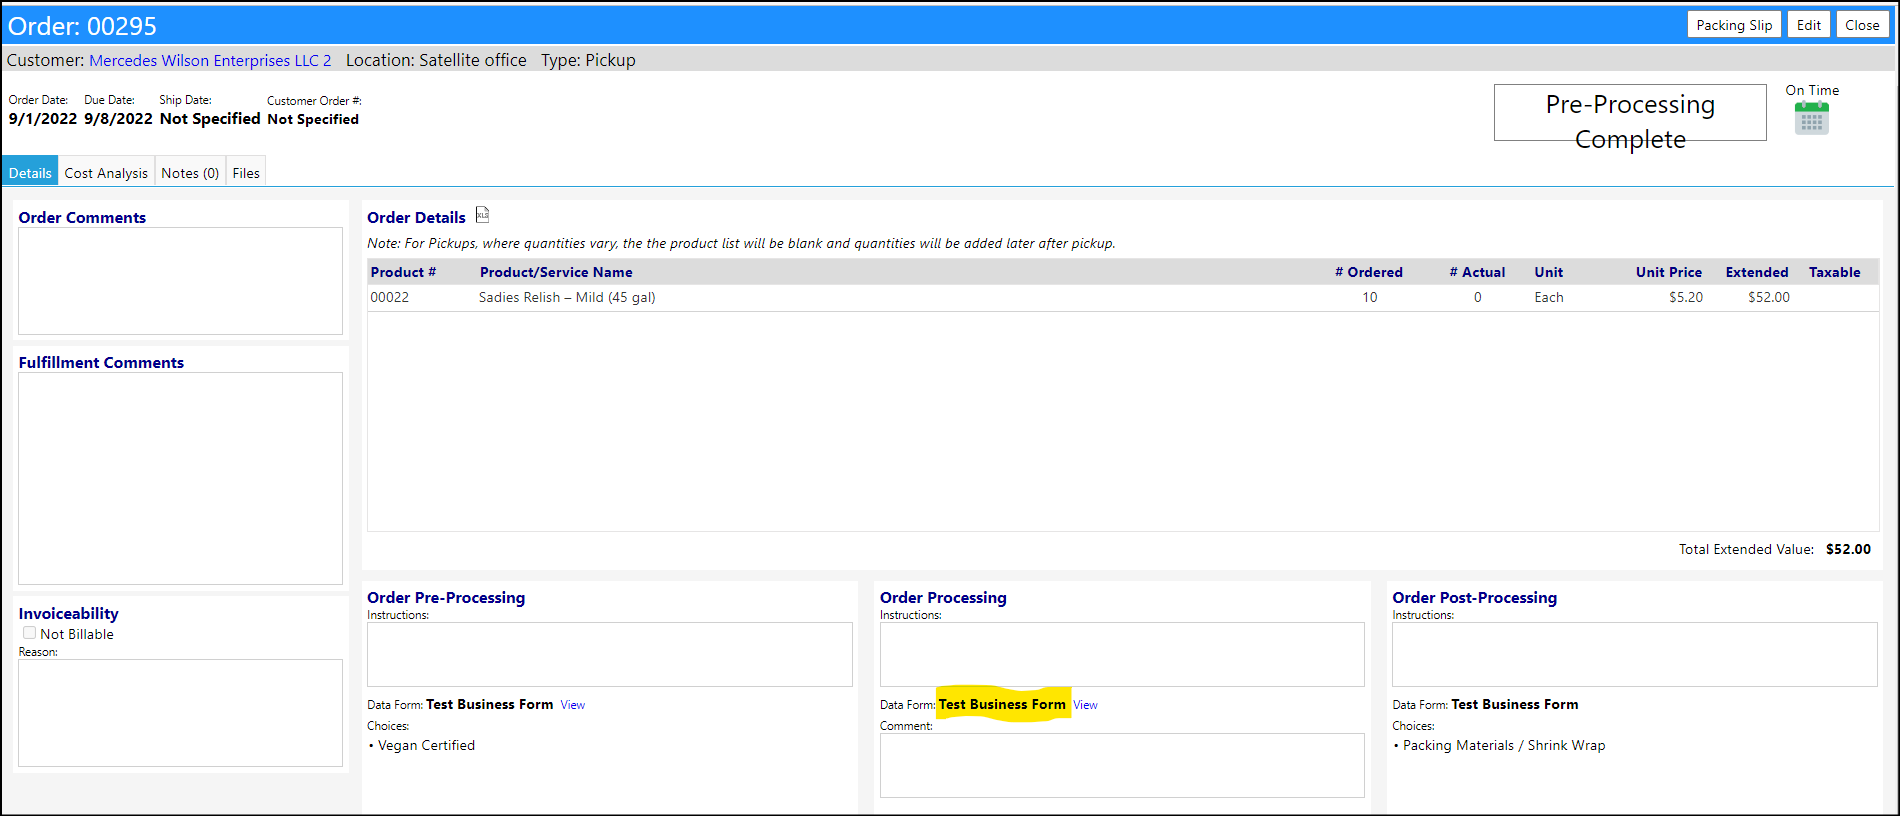This screenshot has height=816, width=1900.
Task: Click the Invoiceability Reason text box
Action: (180, 713)
